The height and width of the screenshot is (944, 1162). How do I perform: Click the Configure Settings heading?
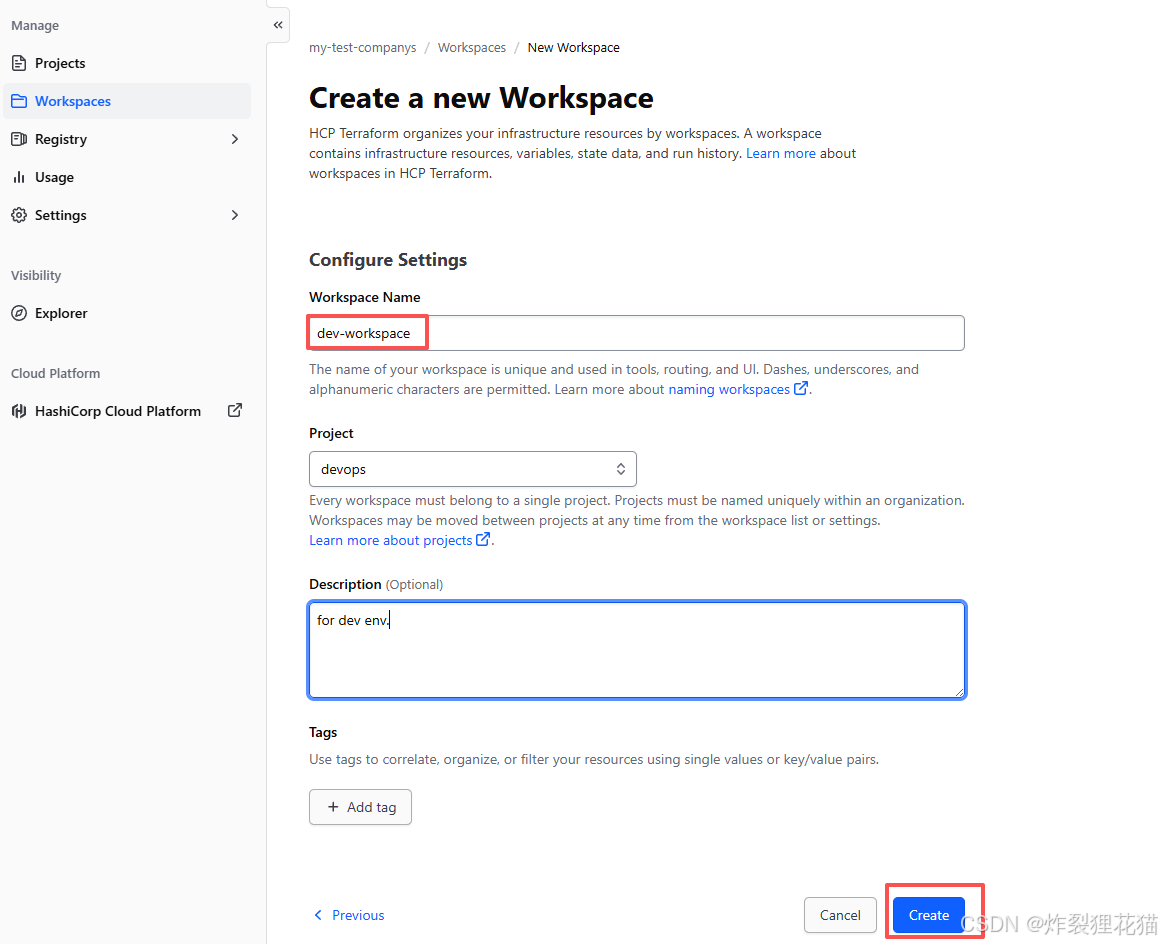coord(388,259)
